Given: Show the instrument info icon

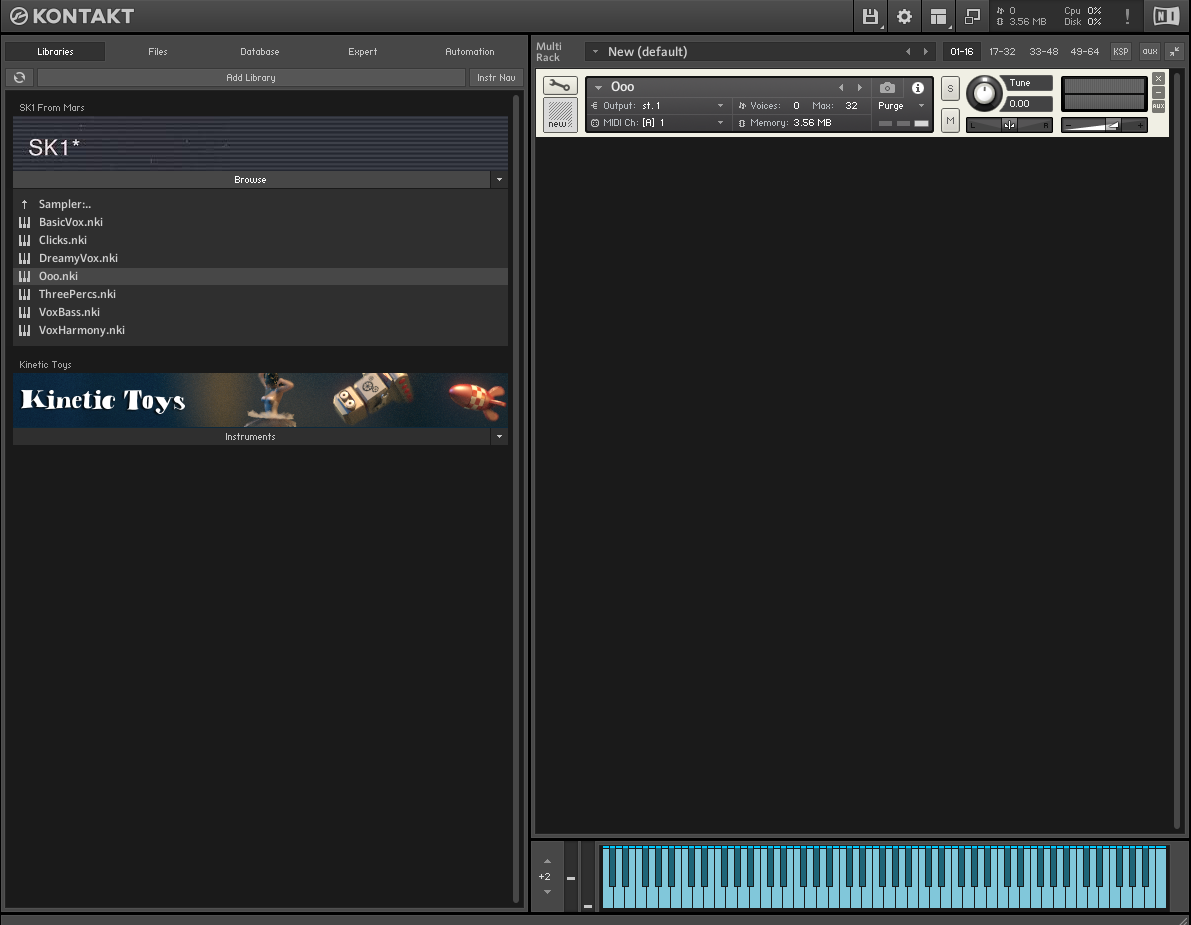Looking at the screenshot, I should point(918,87).
